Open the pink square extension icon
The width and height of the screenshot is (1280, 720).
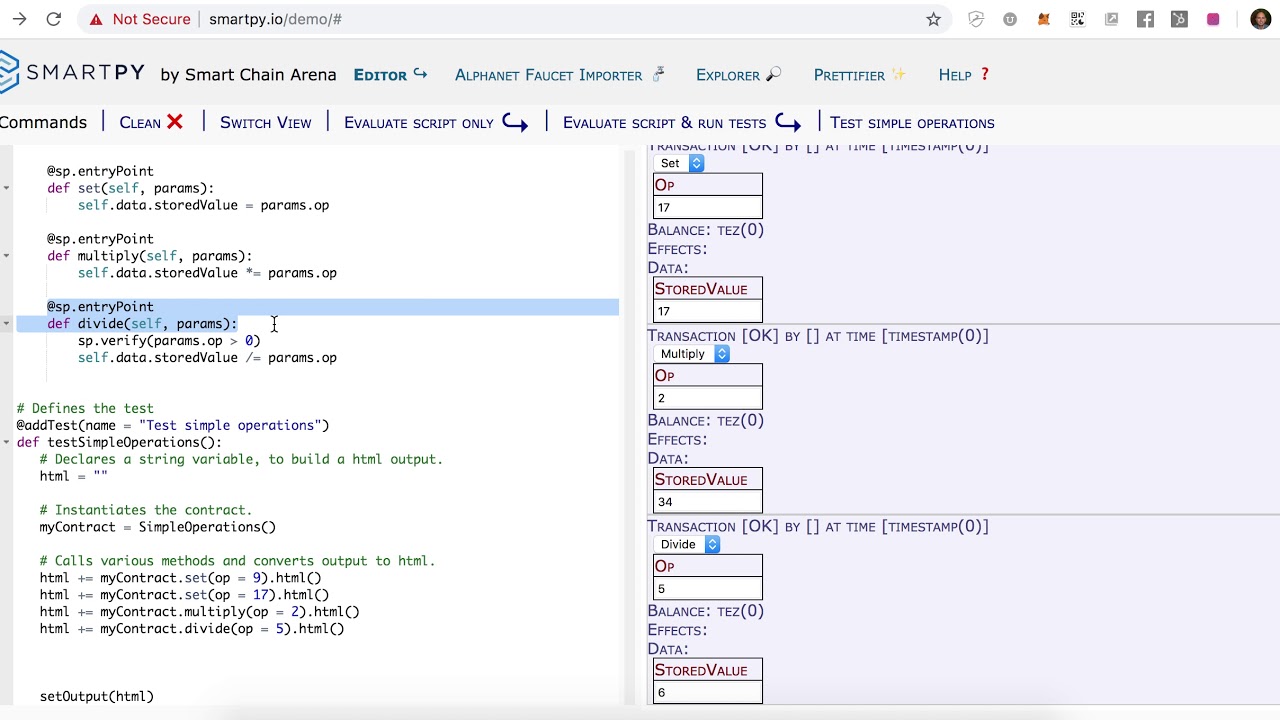pyautogui.click(x=1213, y=19)
